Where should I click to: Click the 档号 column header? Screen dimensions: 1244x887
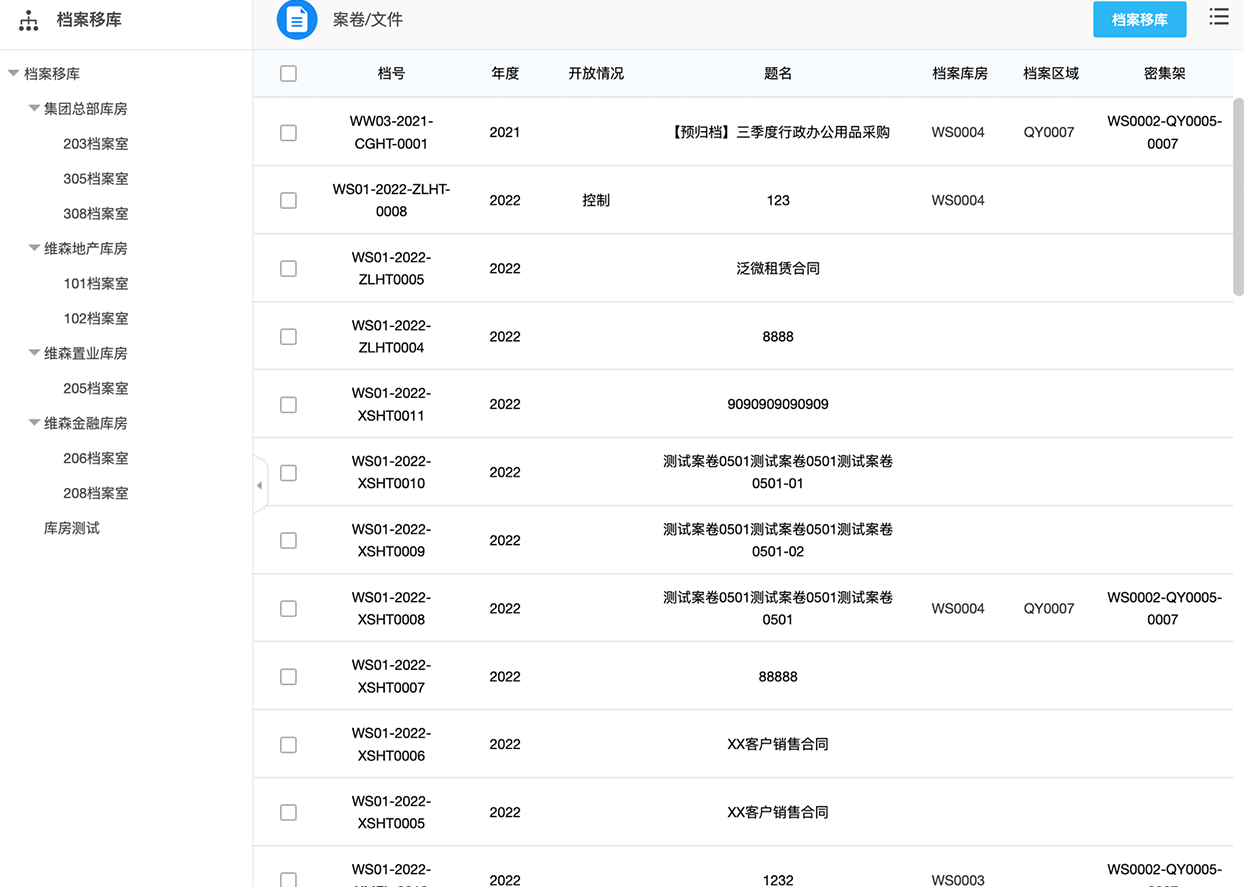click(391, 73)
